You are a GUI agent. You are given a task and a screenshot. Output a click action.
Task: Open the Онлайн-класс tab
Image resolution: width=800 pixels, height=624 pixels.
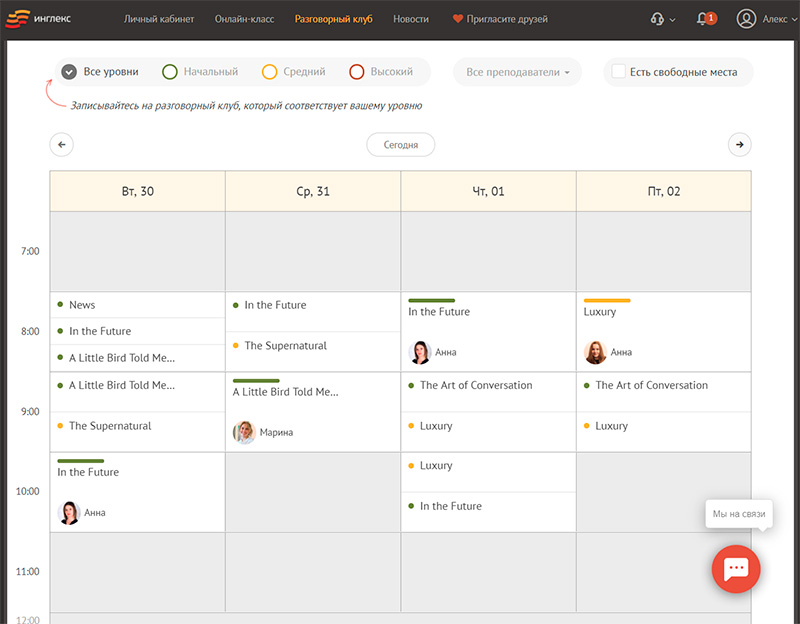pyautogui.click(x=244, y=19)
